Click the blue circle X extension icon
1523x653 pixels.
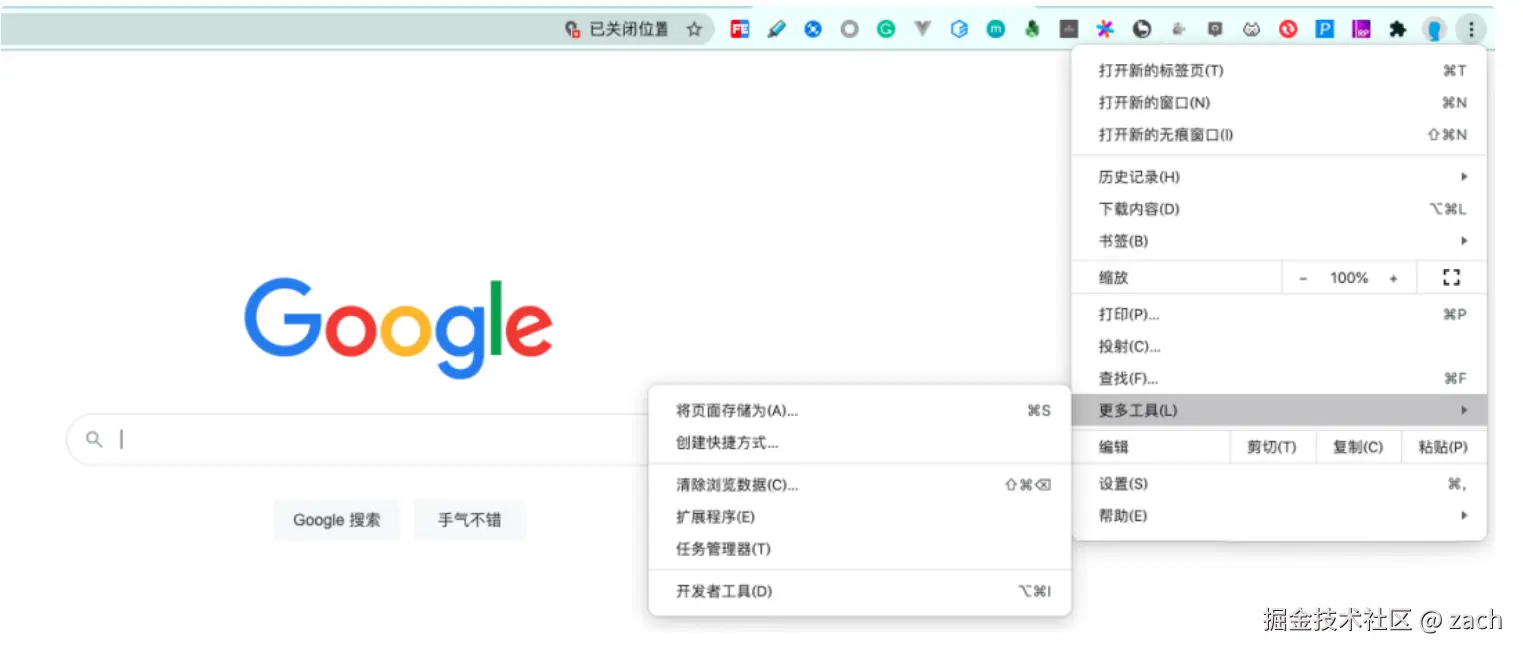(813, 29)
